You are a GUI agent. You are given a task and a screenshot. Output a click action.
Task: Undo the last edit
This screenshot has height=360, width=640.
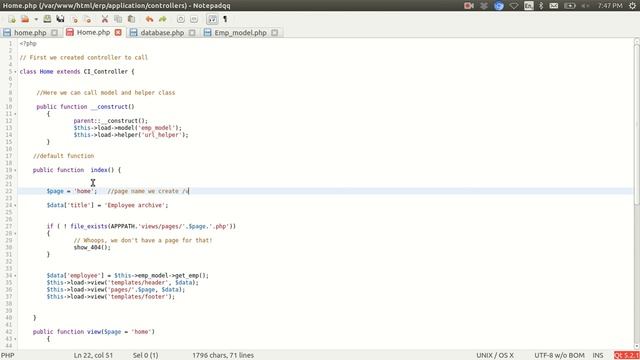(149, 19)
